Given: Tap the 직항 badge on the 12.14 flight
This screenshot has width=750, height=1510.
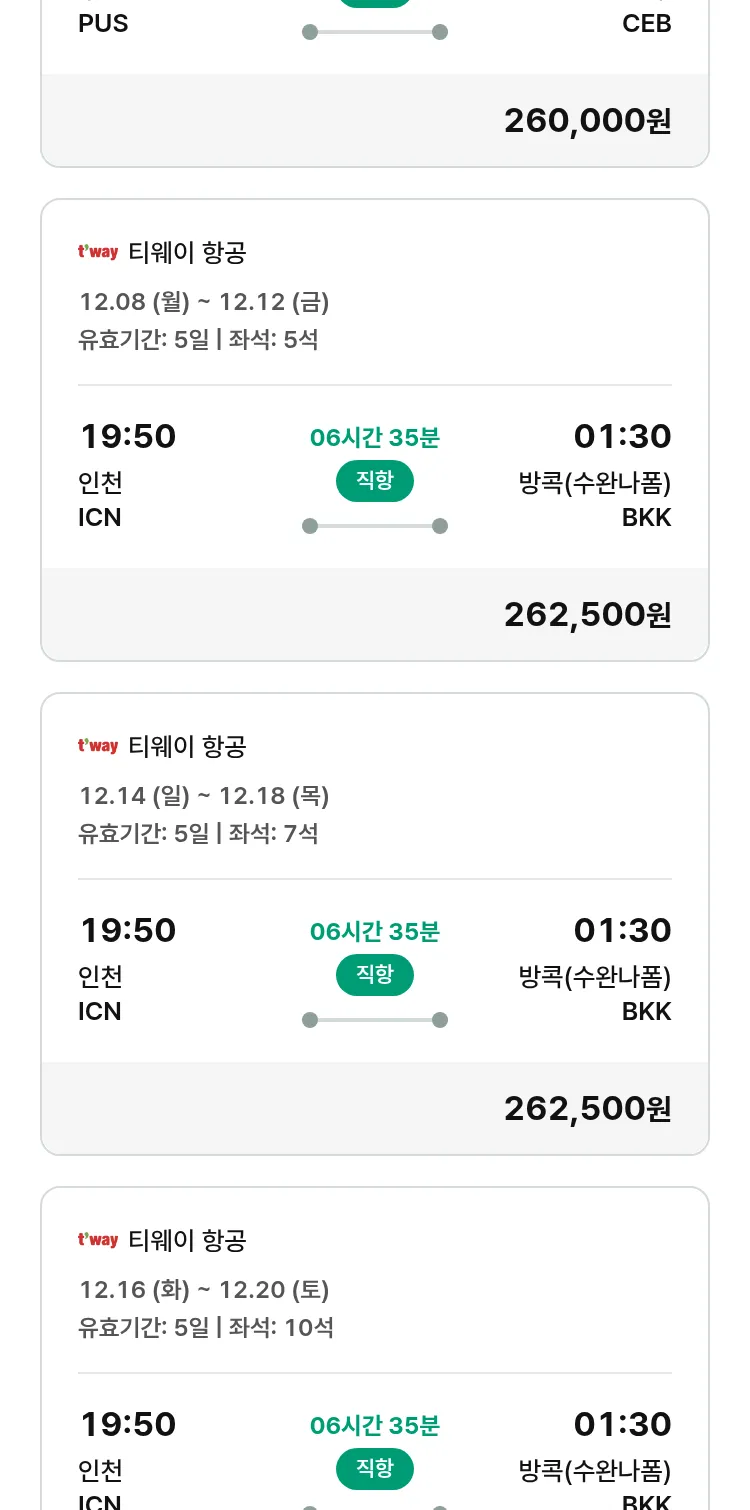Looking at the screenshot, I should click(x=375, y=975).
